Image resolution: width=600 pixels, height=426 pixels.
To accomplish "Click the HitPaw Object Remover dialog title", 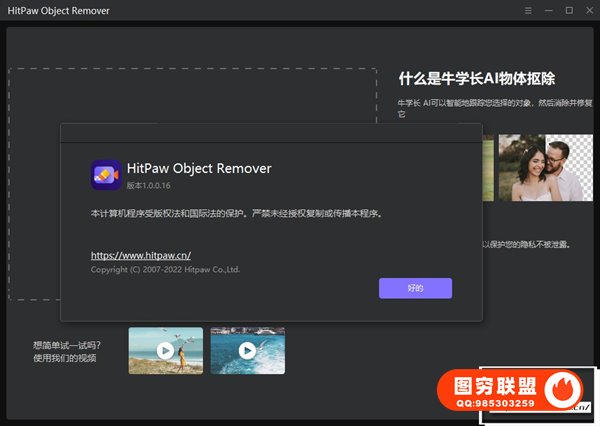I will tap(199, 168).
